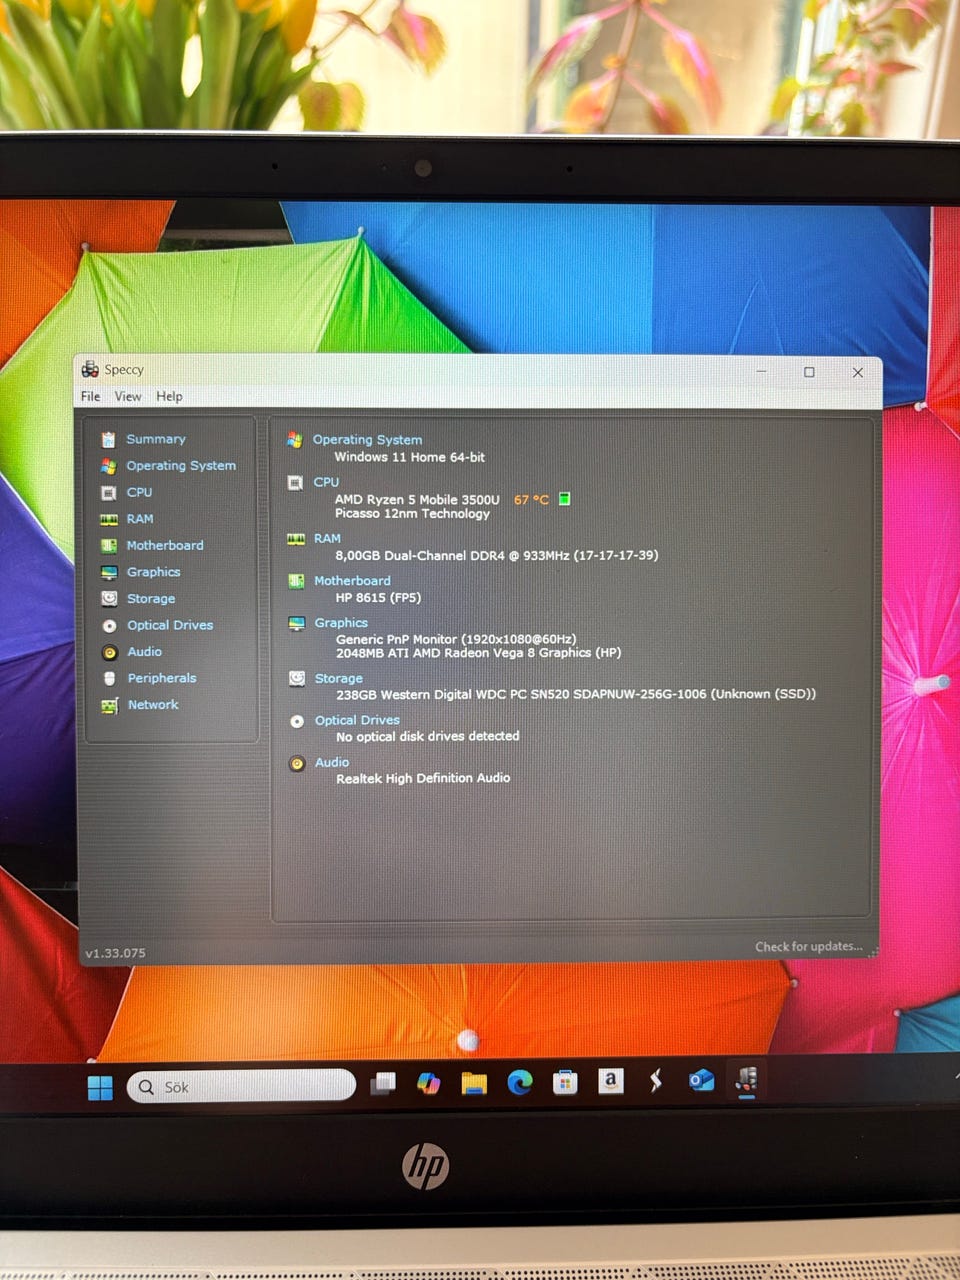Select Motherboard in the sidebar list
The height and width of the screenshot is (1280, 960).
pyautogui.click(x=165, y=545)
